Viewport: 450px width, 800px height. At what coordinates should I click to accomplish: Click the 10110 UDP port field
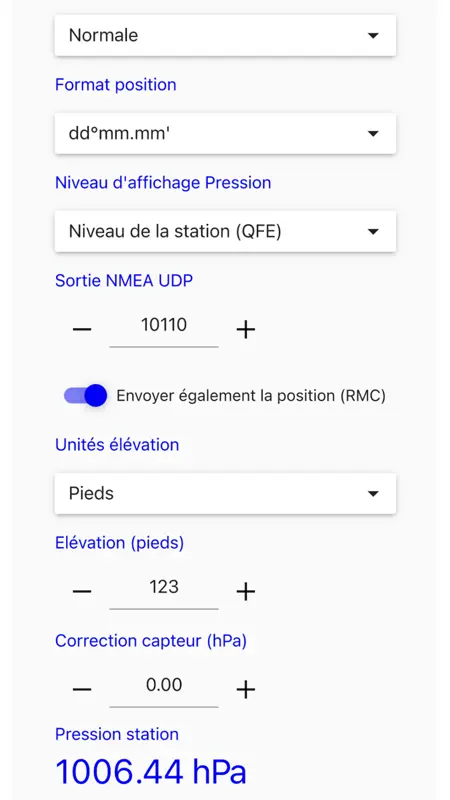click(x=164, y=329)
